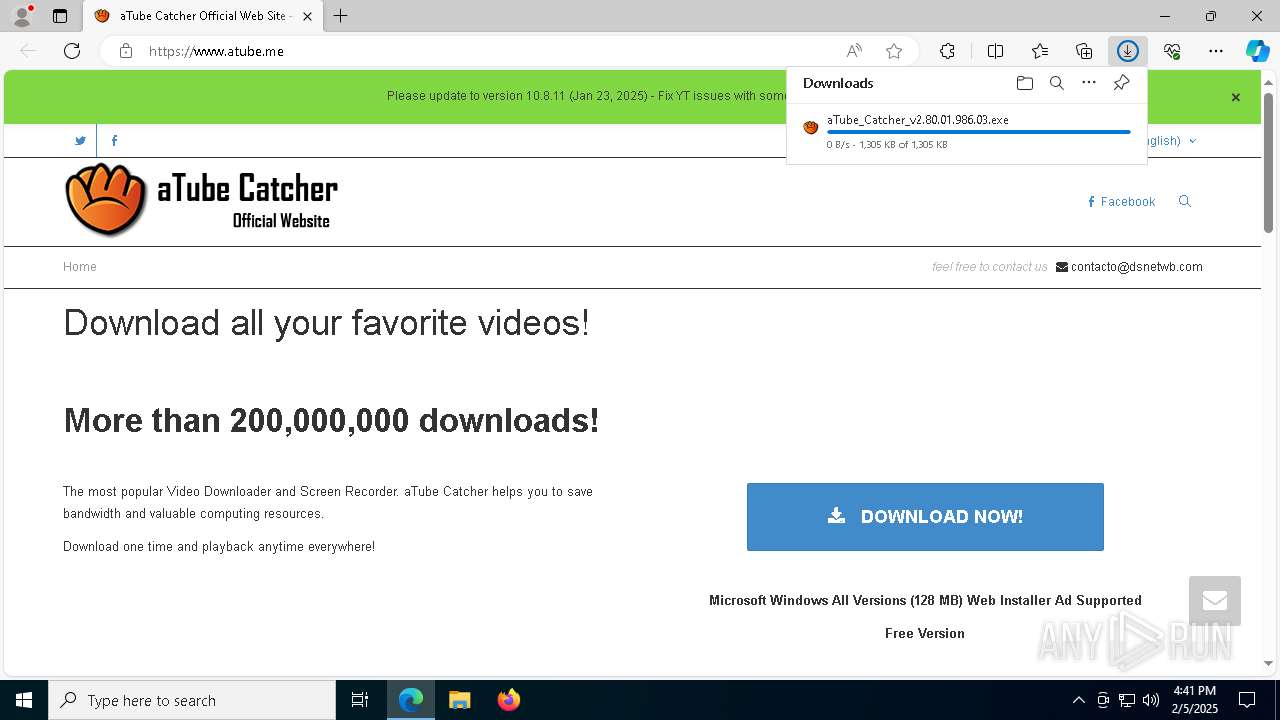The image size is (1280, 720).
Task: Open the Extensions puzzle icon
Action: point(947,51)
